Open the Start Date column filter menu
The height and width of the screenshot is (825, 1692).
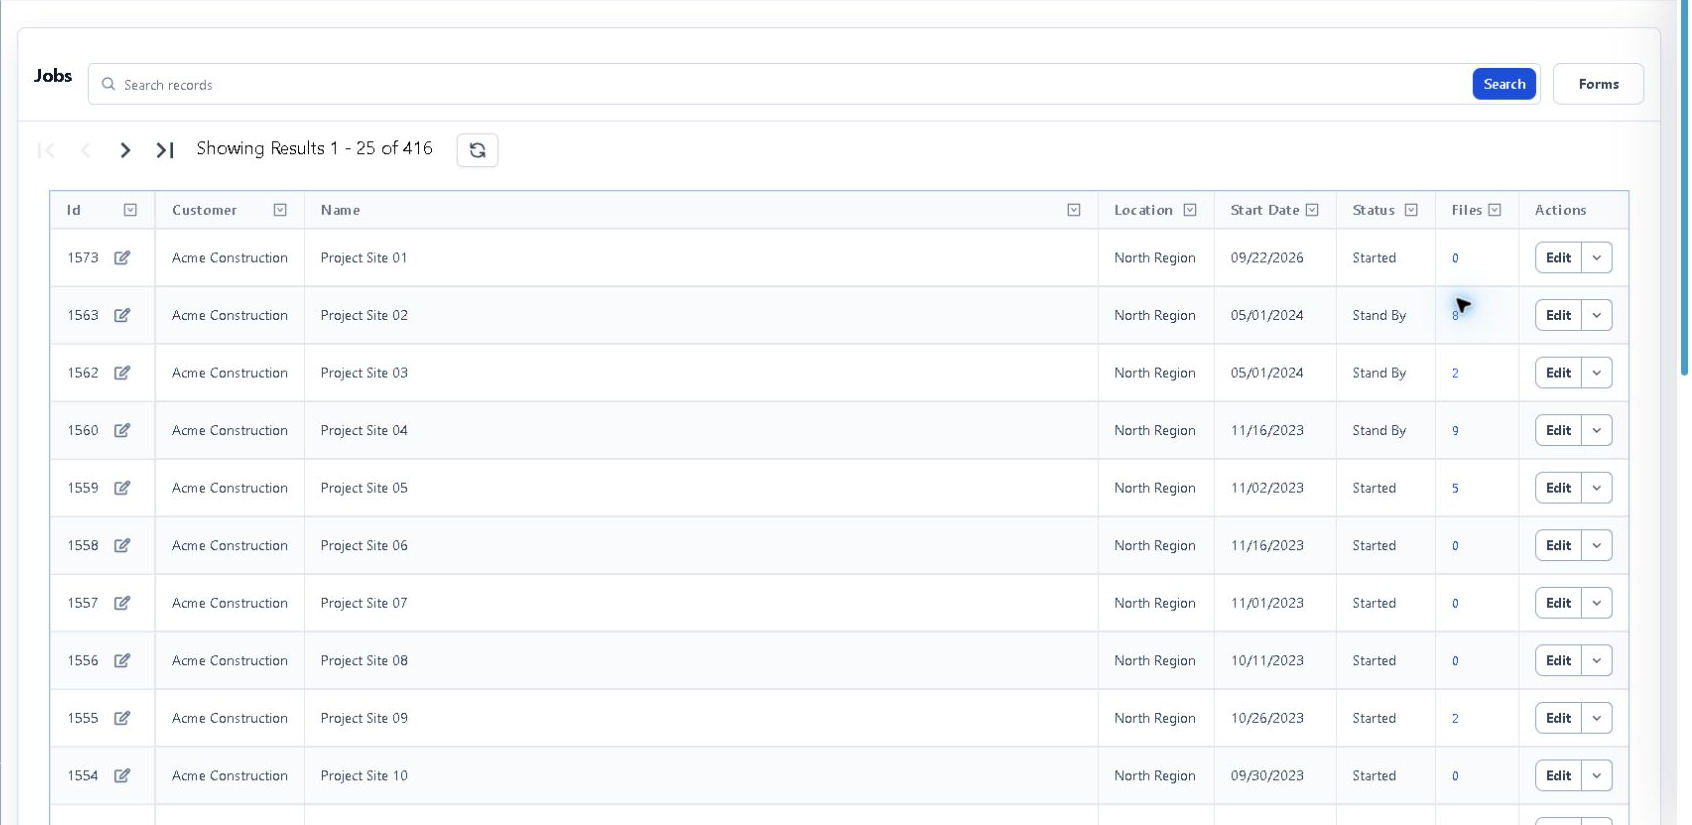[1312, 210]
